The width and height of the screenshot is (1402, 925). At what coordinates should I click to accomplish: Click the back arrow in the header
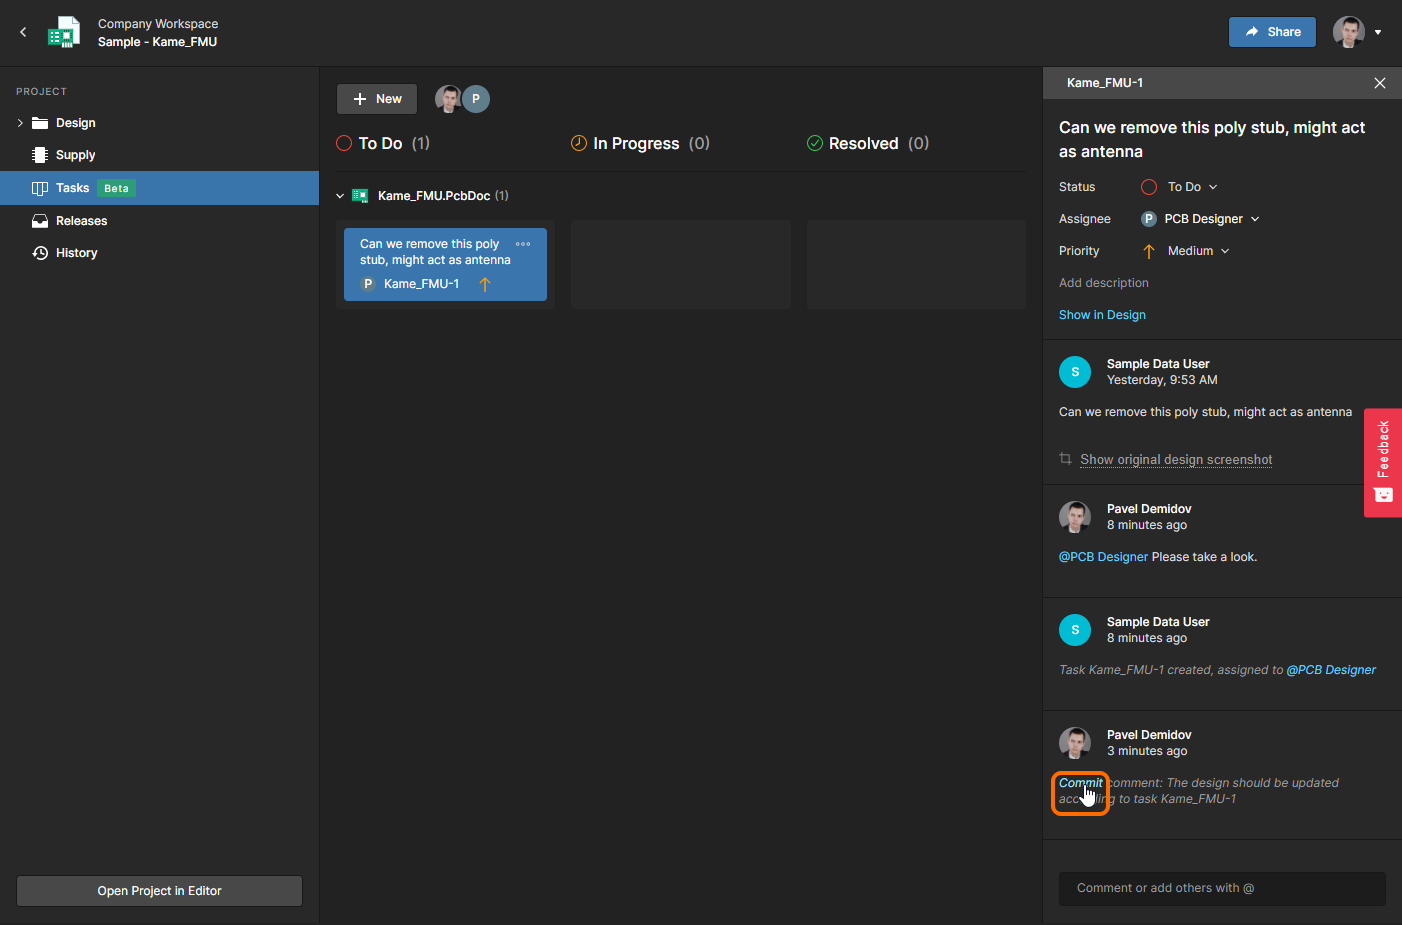23,32
